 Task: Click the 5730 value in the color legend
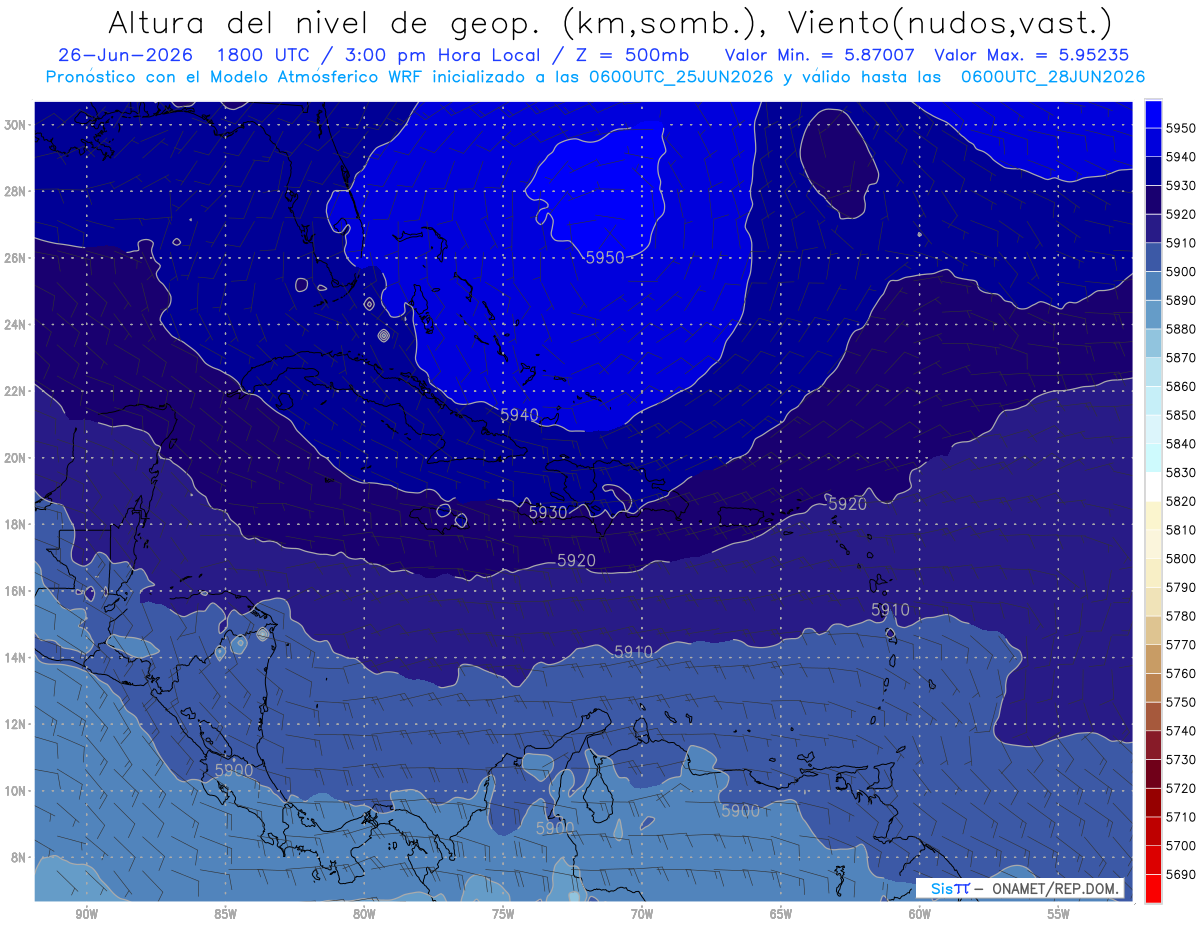1181,759
